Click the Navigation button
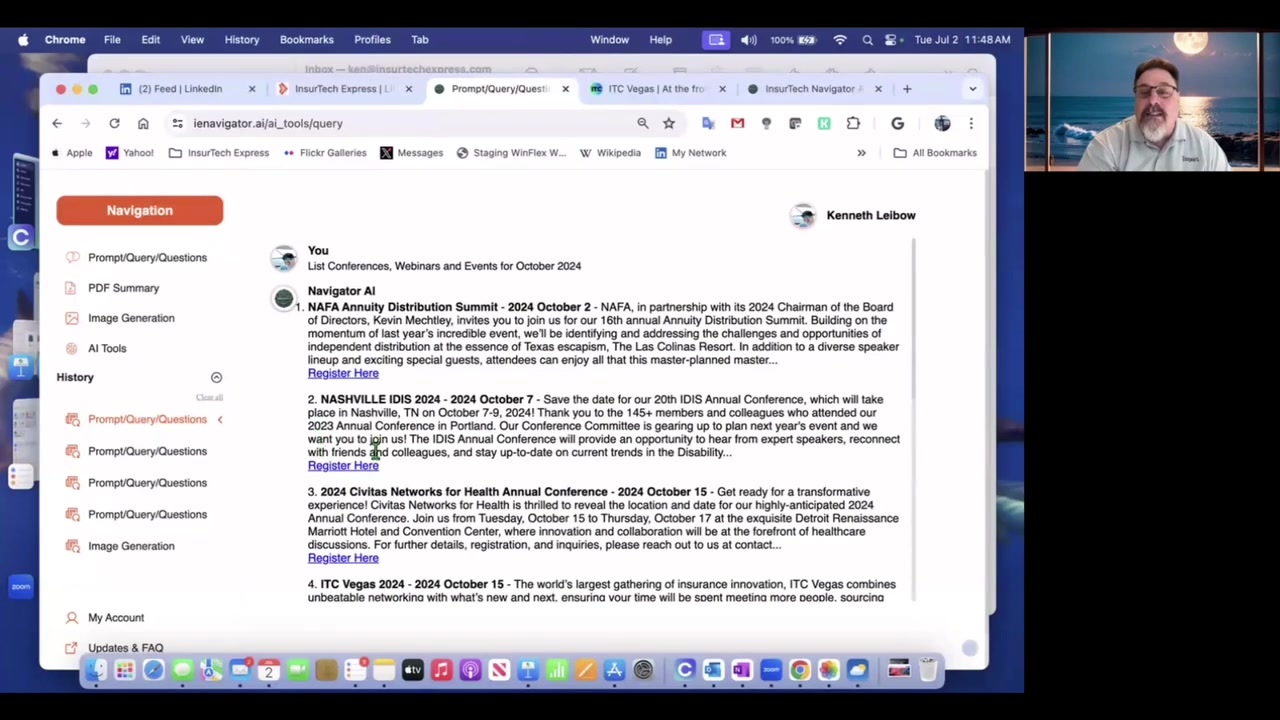The image size is (1280, 720). point(140,210)
